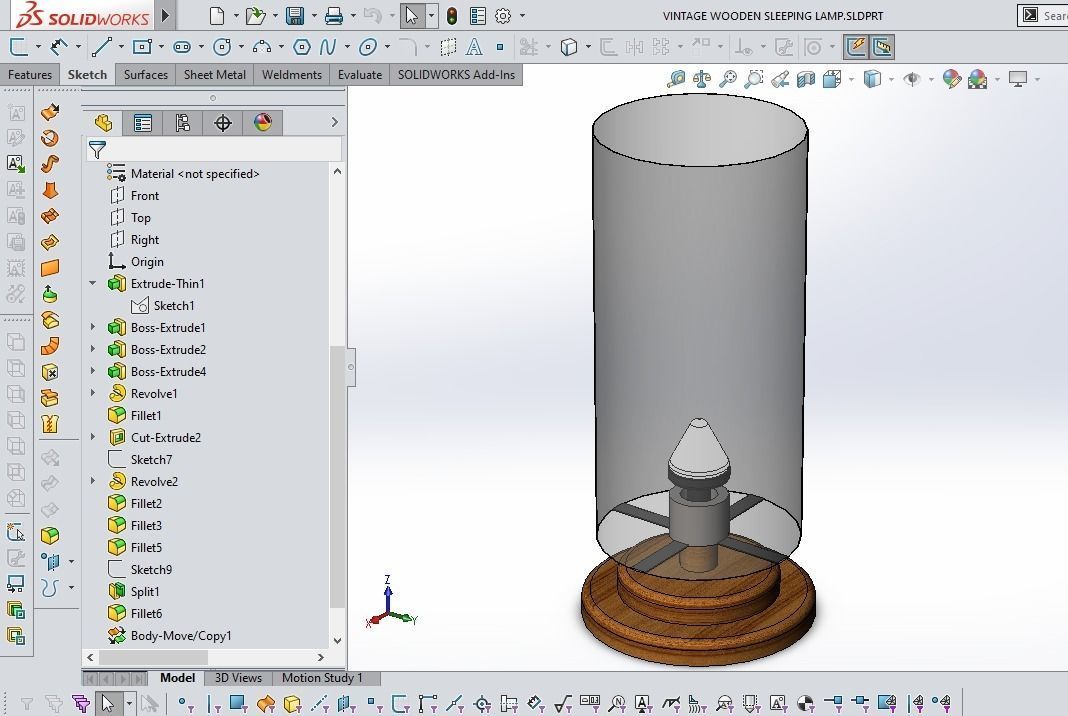Expand the Boss-Extrude2 feature

[x=93, y=349]
